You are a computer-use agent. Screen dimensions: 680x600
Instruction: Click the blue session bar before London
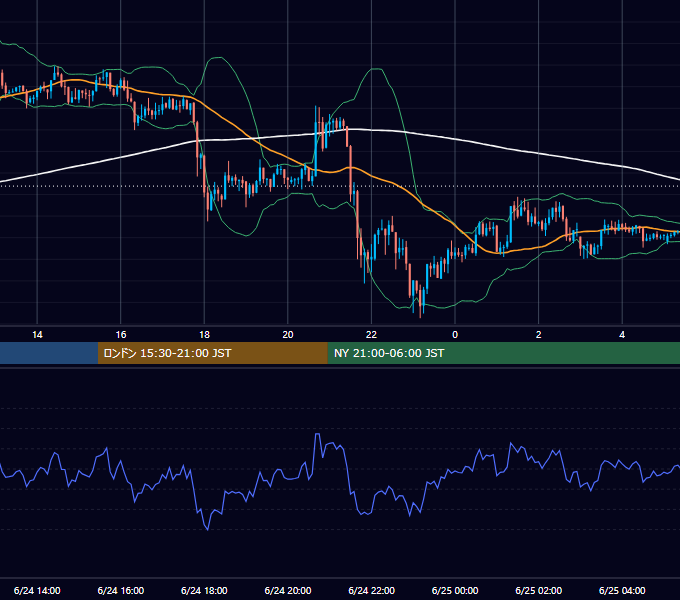point(49,353)
